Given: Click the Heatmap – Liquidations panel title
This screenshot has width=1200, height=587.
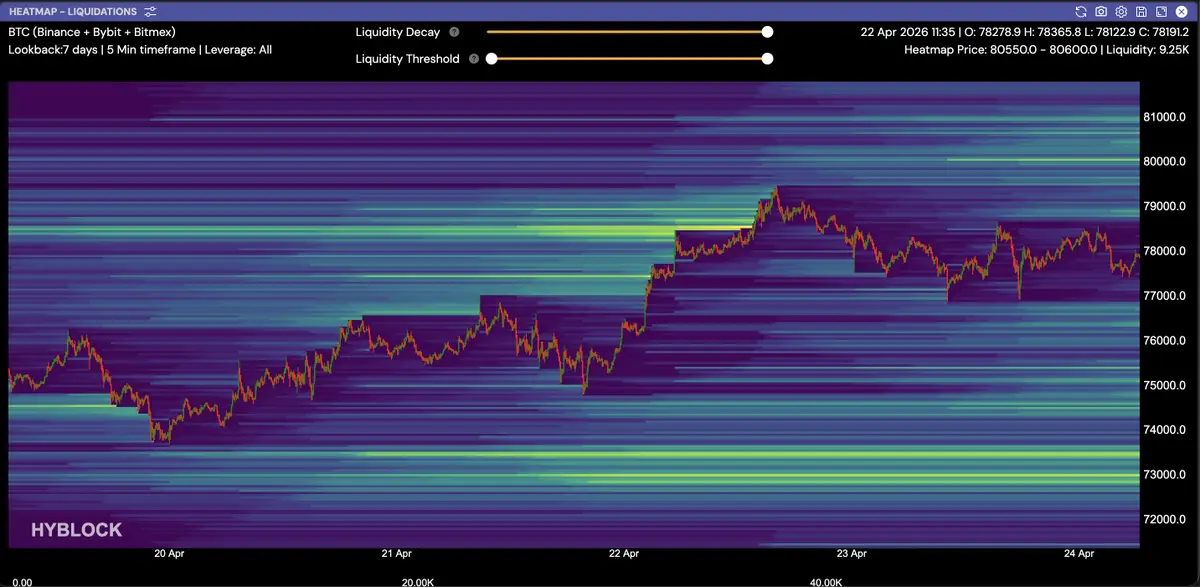Looking at the screenshot, I should pyautogui.click(x=72, y=11).
